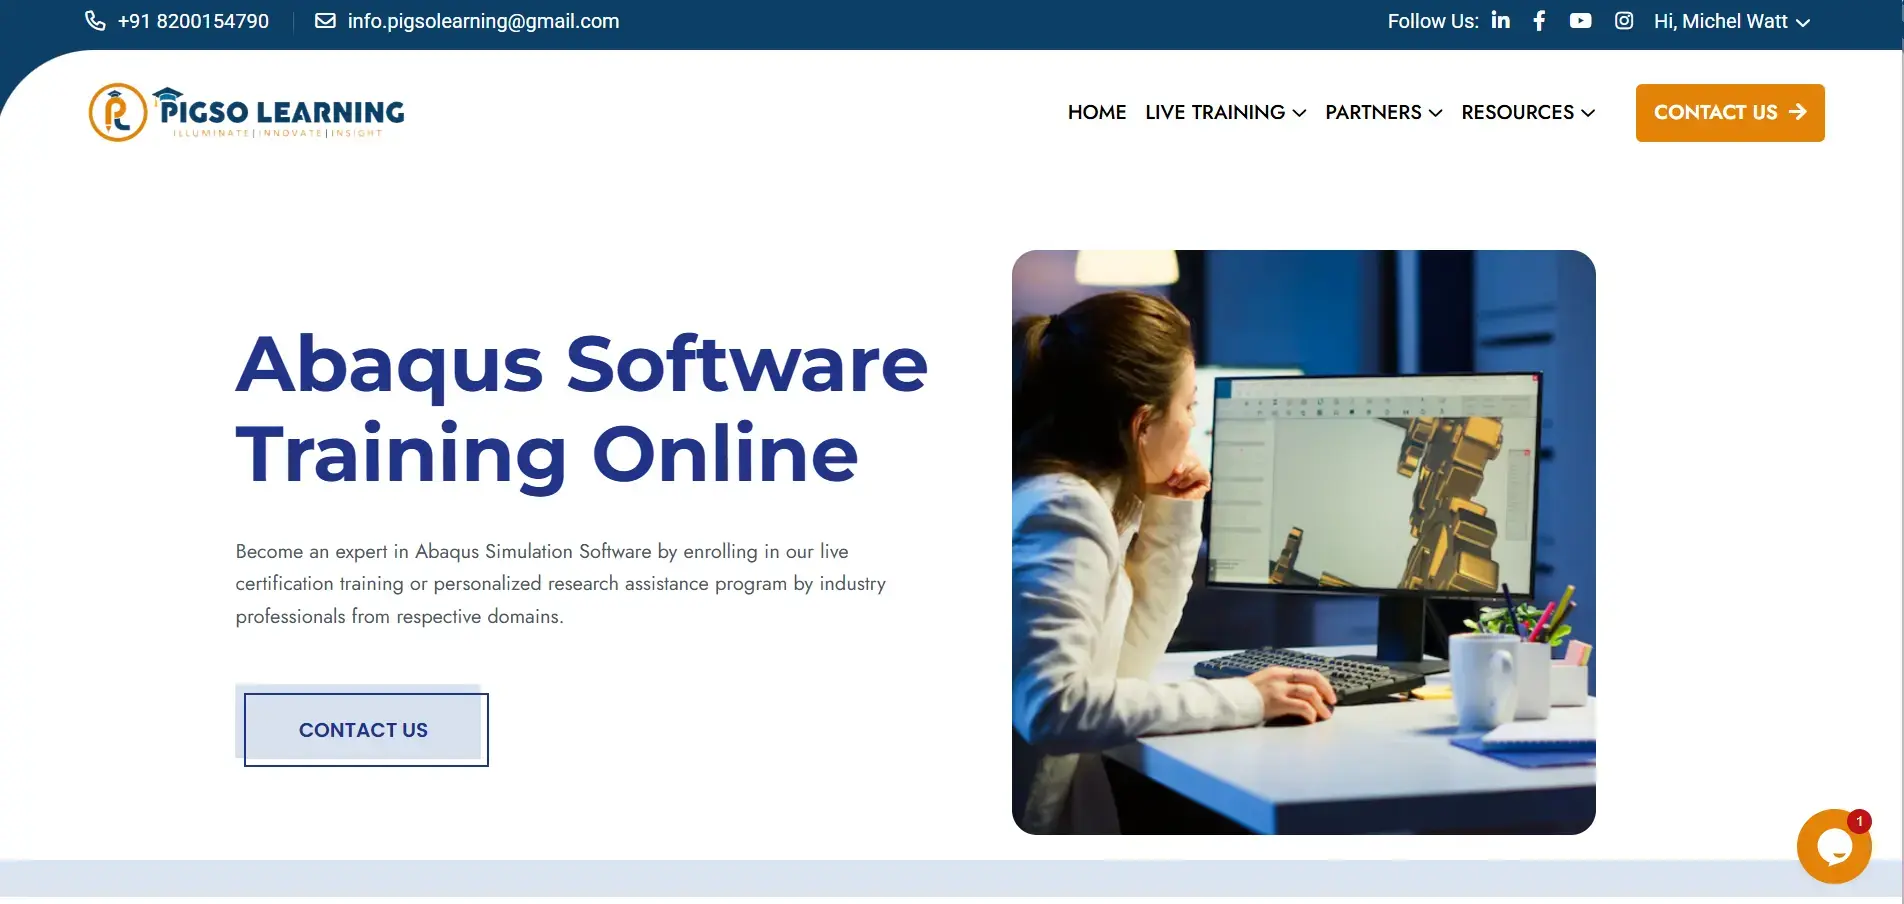
Task: Click the orange Contact Us header button
Action: (1730, 113)
